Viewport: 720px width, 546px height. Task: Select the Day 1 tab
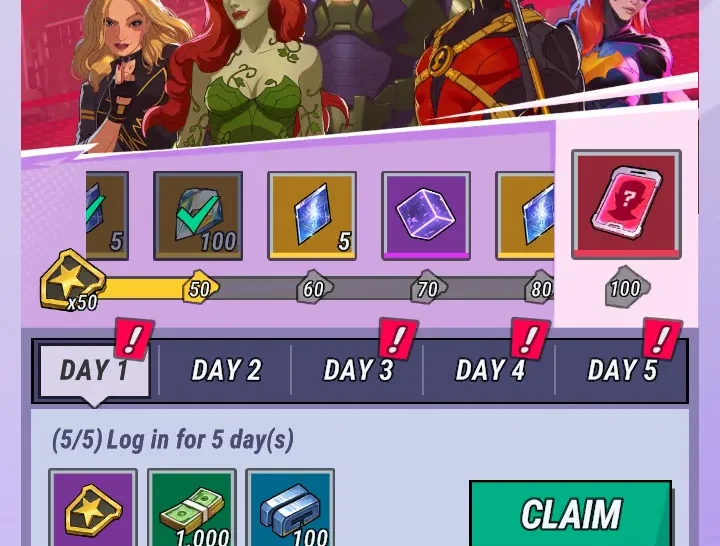click(x=95, y=370)
